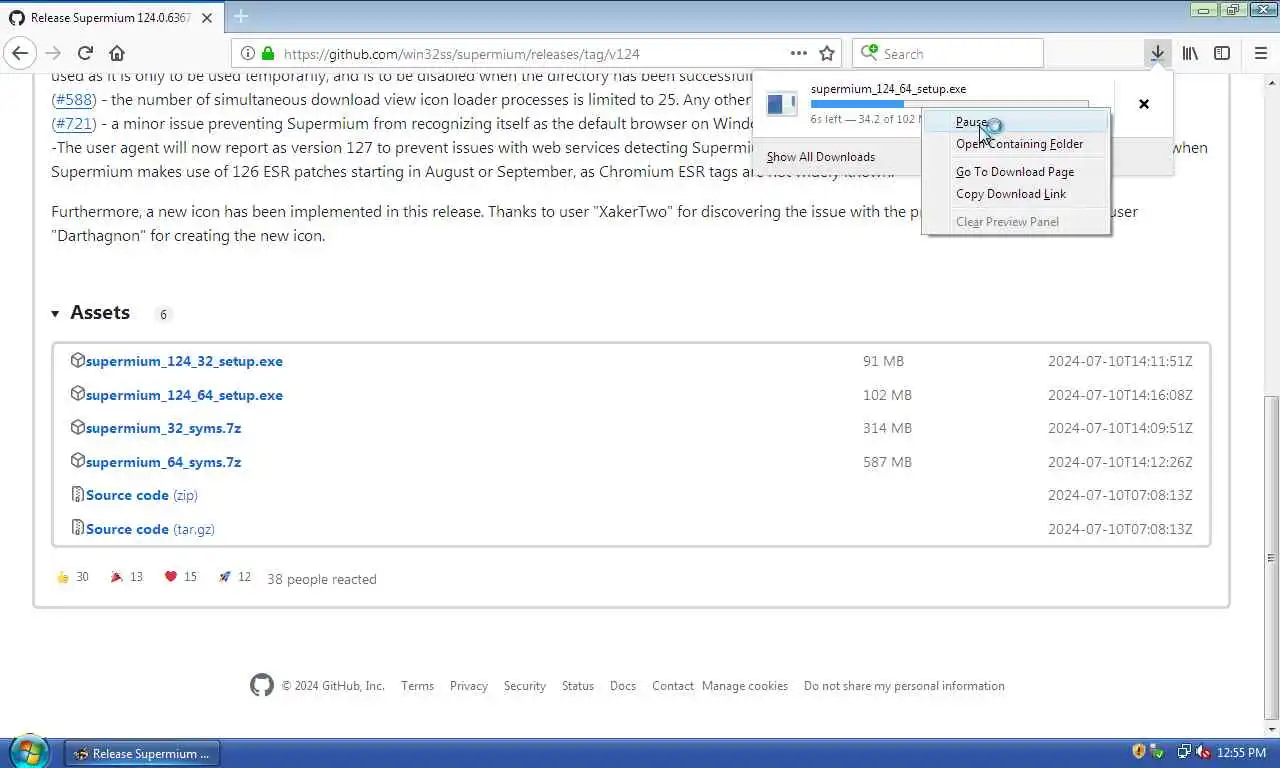Screen dimensions: 1280x768
Task: Click the downloading file icon in panel
Action: (x=782, y=103)
